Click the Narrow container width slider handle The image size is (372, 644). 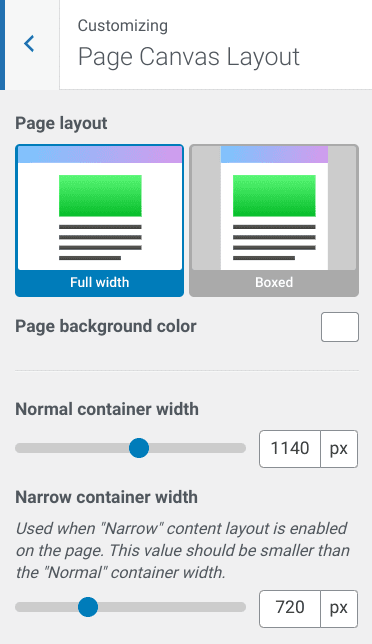point(88,607)
